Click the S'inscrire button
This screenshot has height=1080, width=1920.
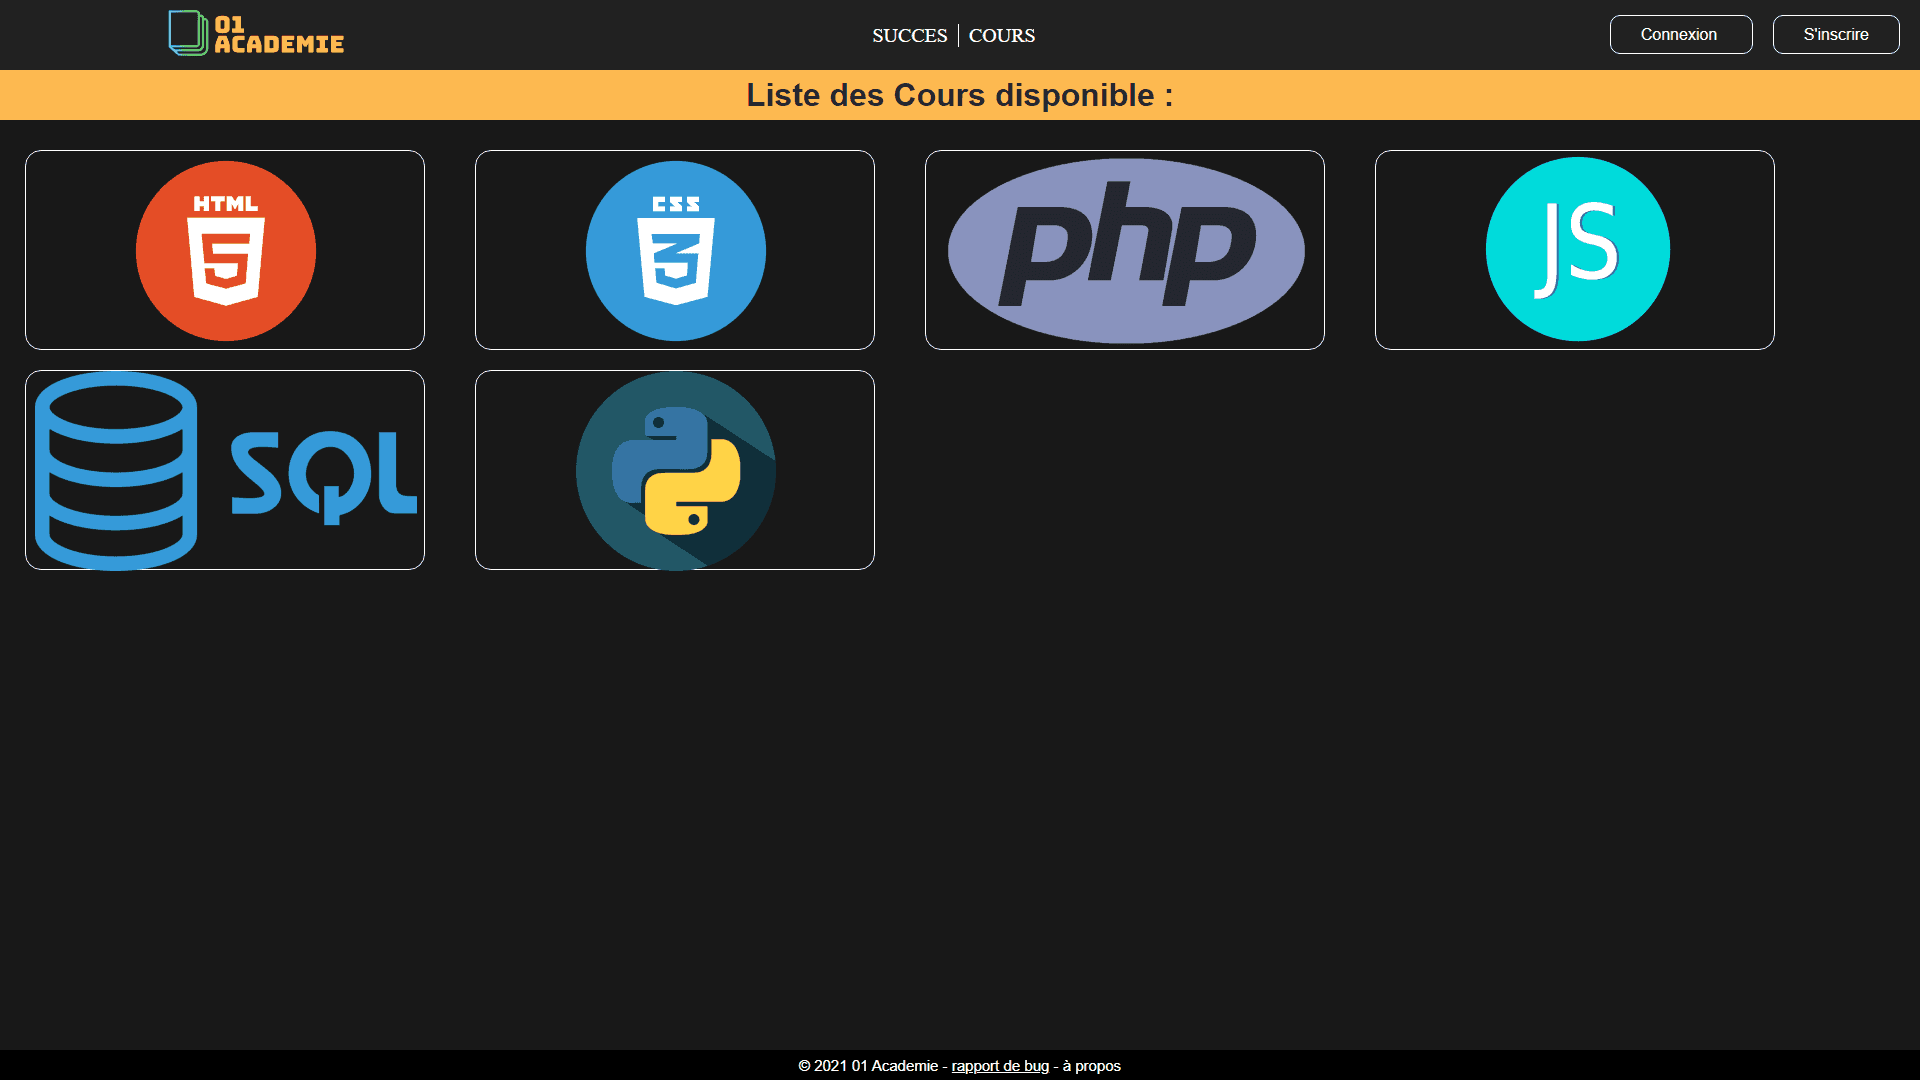tap(1836, 35)
